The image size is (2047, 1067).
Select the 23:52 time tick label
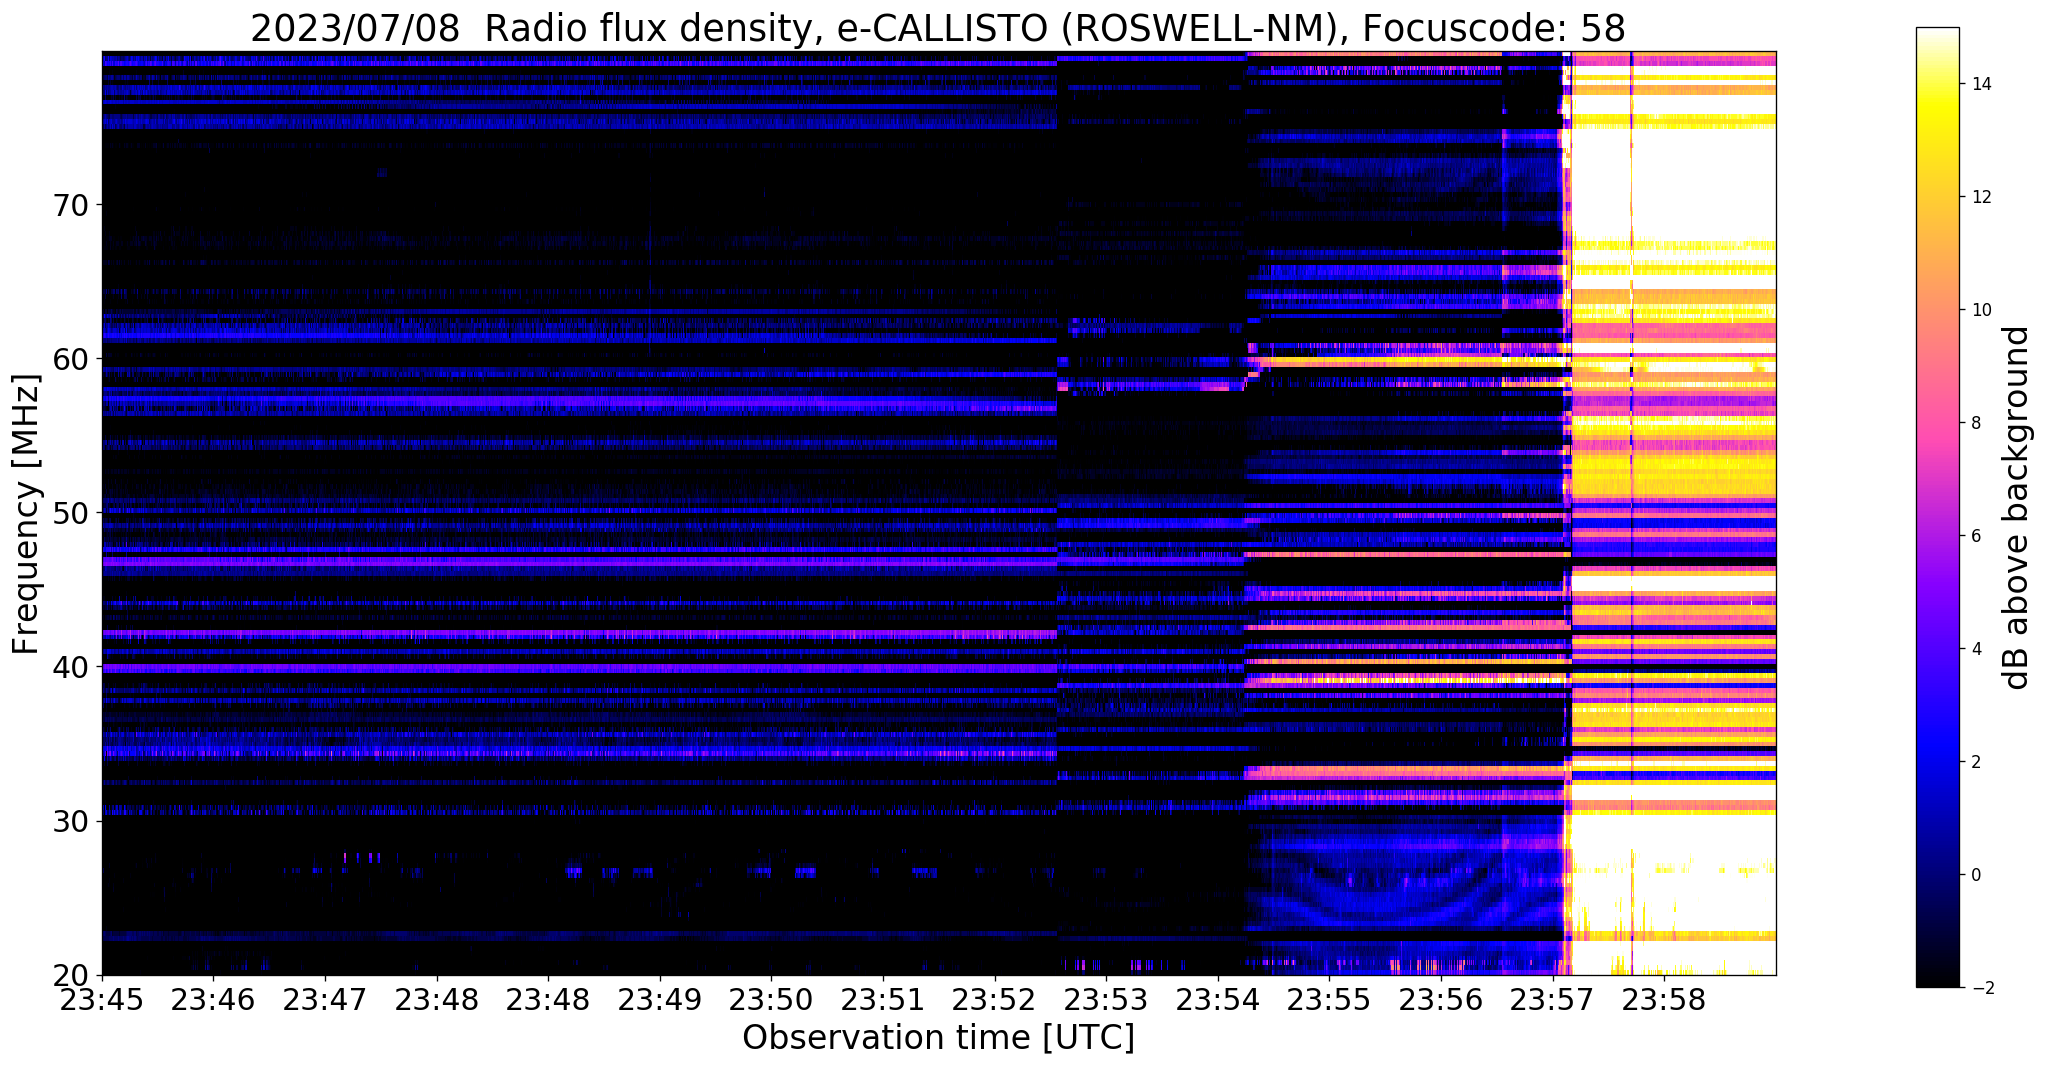[x=995, y=999]
